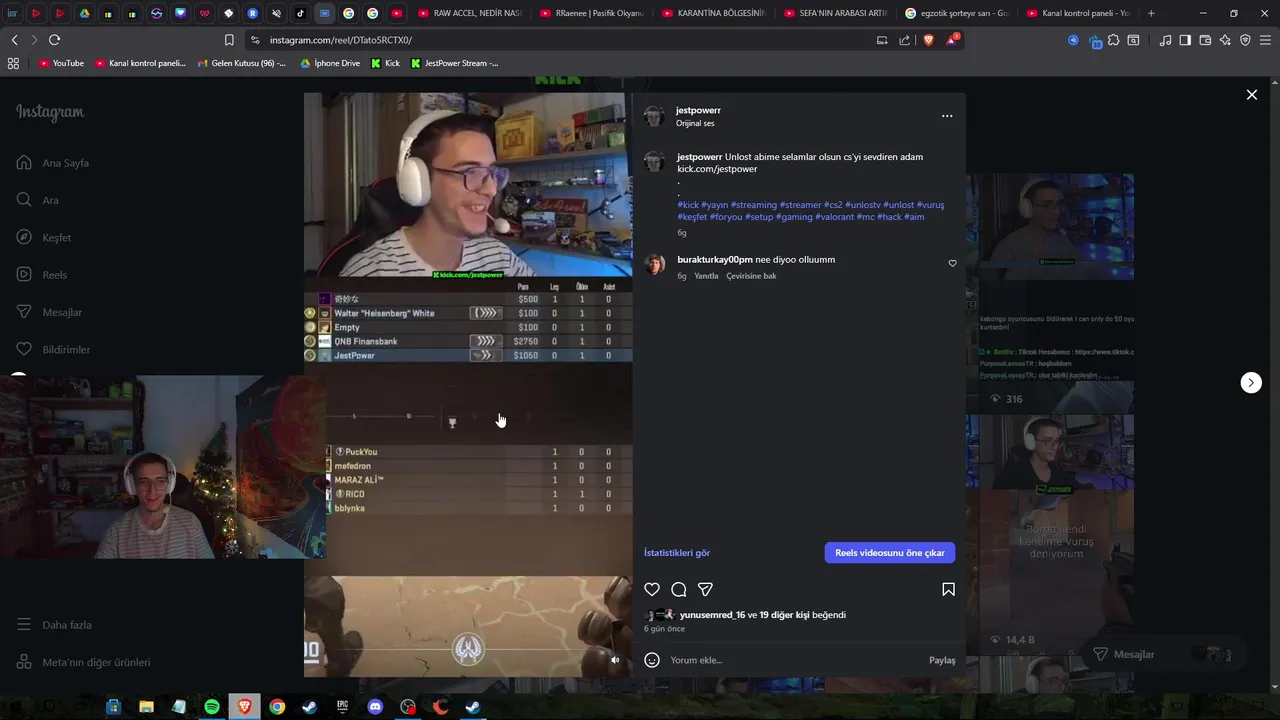This screenshot has width=1280, height=720.
Task: Open the YouTube bookmark
Action: [61, 63]
